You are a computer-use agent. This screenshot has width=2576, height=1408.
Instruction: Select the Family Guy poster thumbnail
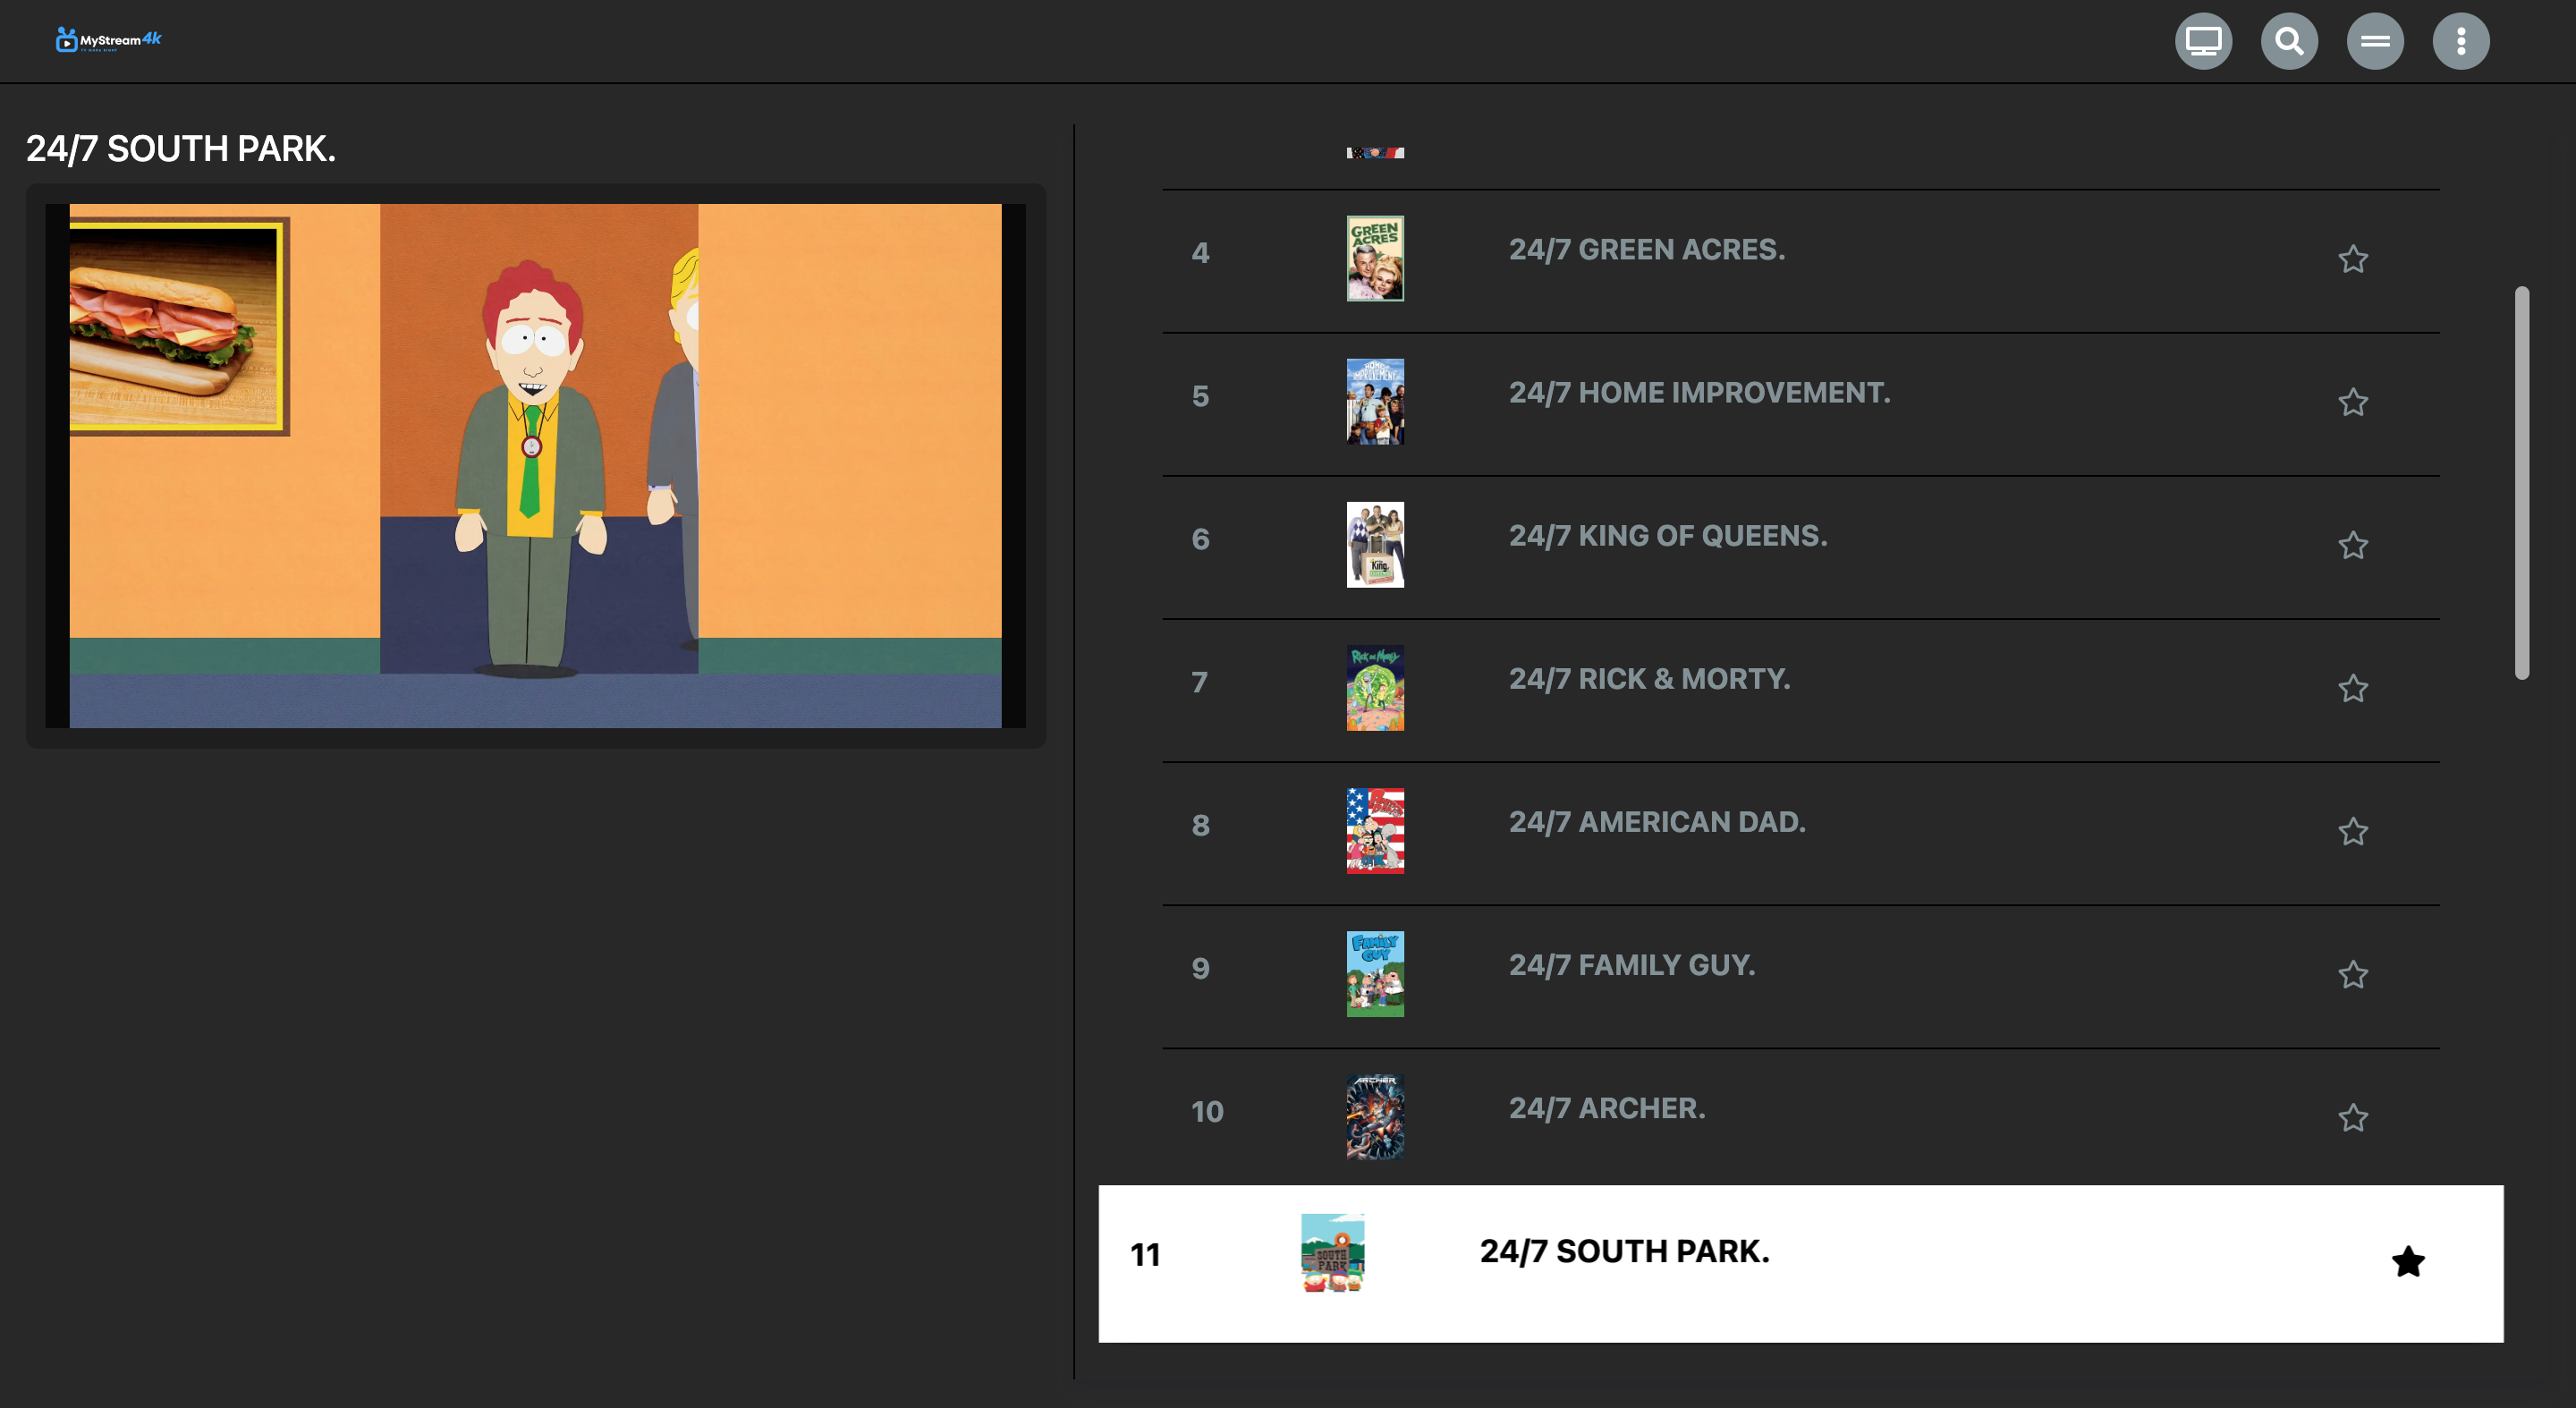coord(1375,973)
